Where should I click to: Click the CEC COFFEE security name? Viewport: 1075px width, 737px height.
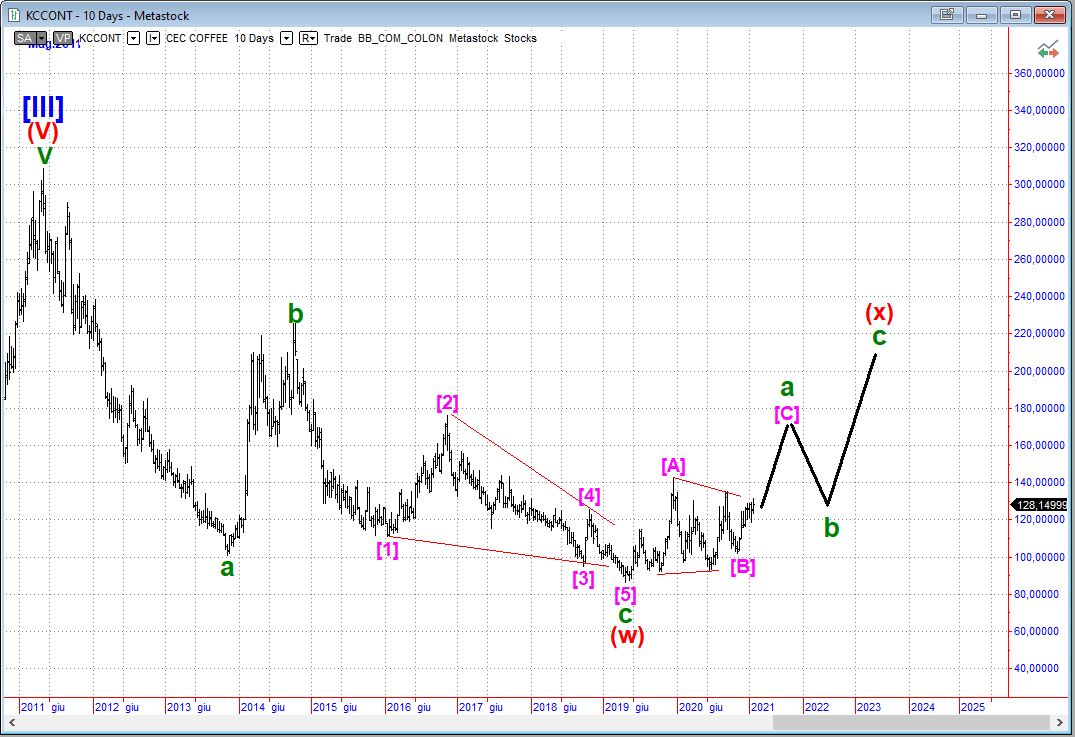(x=197, y=38)
